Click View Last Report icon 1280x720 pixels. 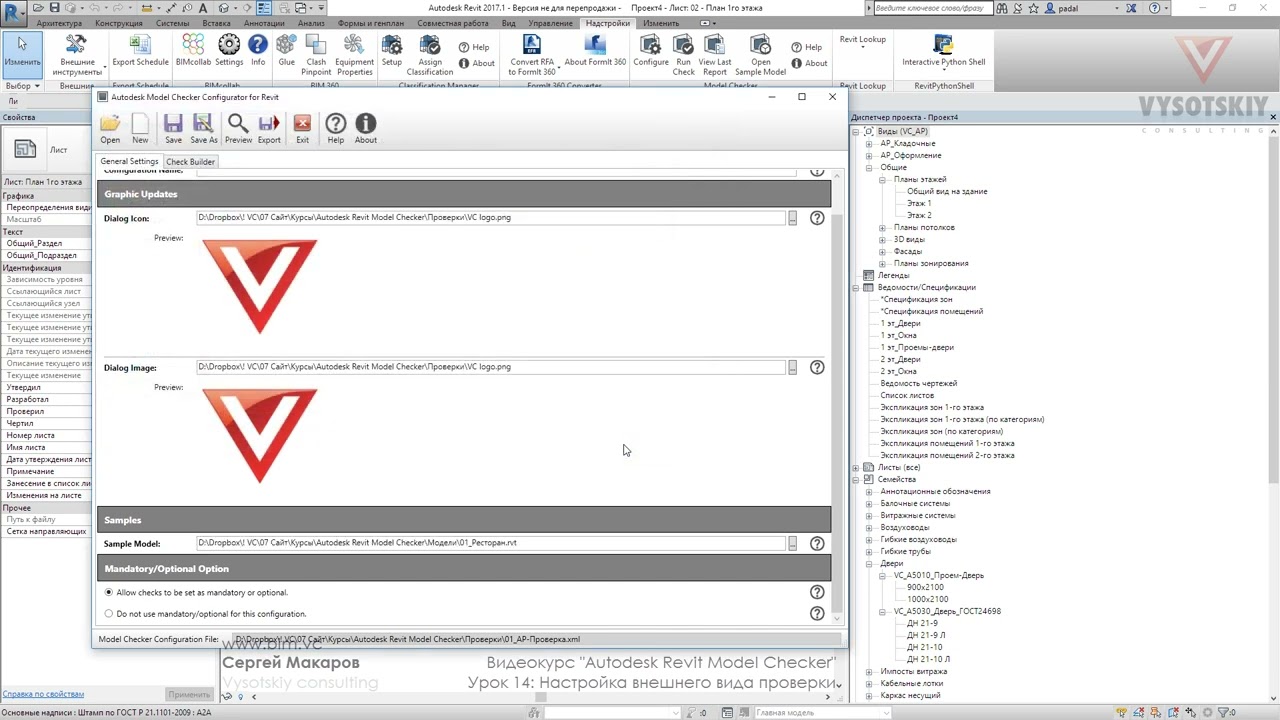(x=715, y=55)
